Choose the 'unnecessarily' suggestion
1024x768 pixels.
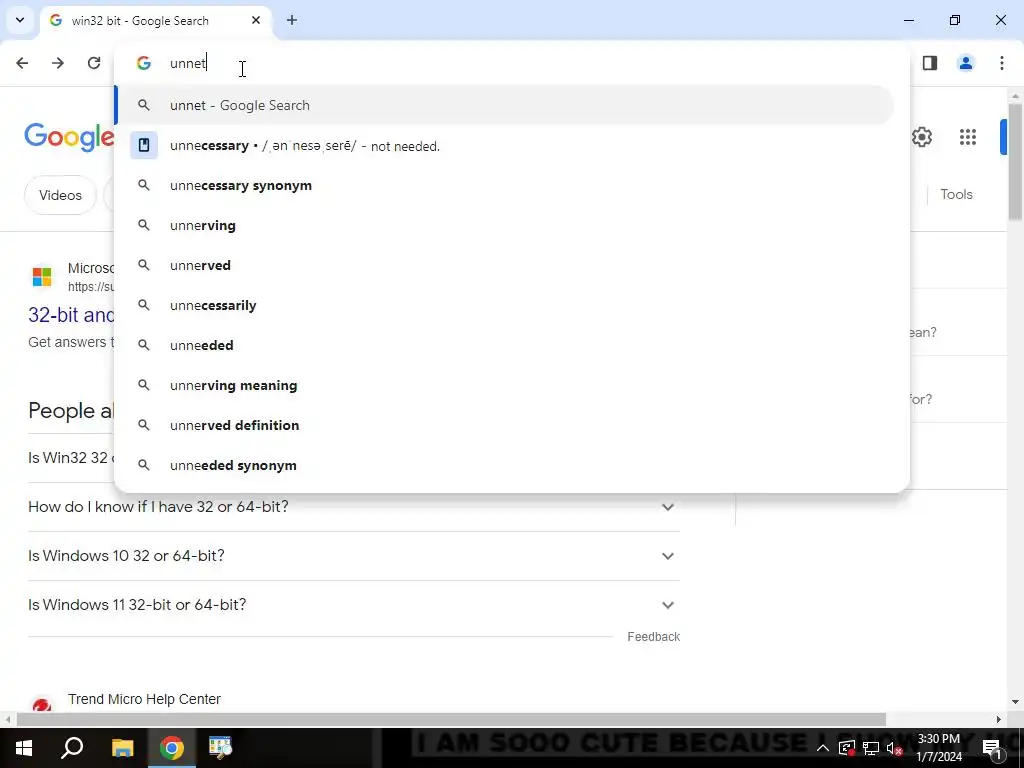click(x=505, y=305)
